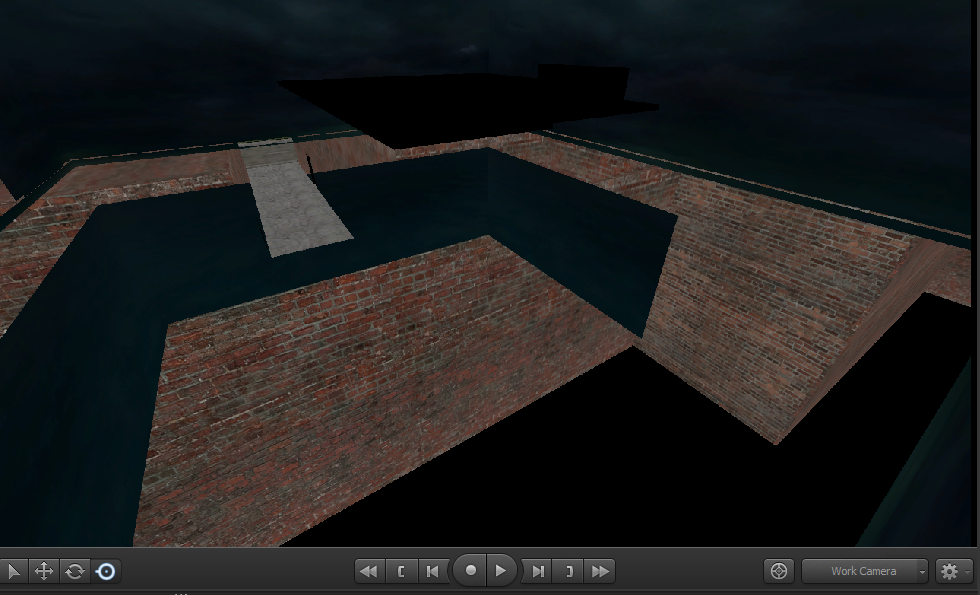This screenshot has width=980, height=595.
Task: Select the arrow selection tool
Action: 13,571
